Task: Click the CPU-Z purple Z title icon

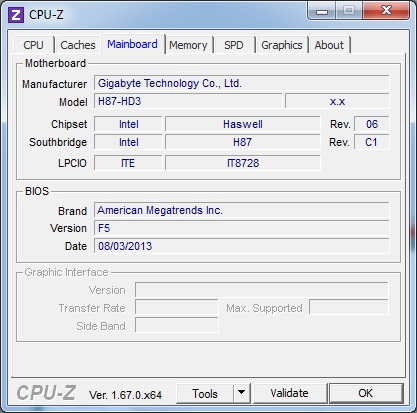Action: [16, 15]
